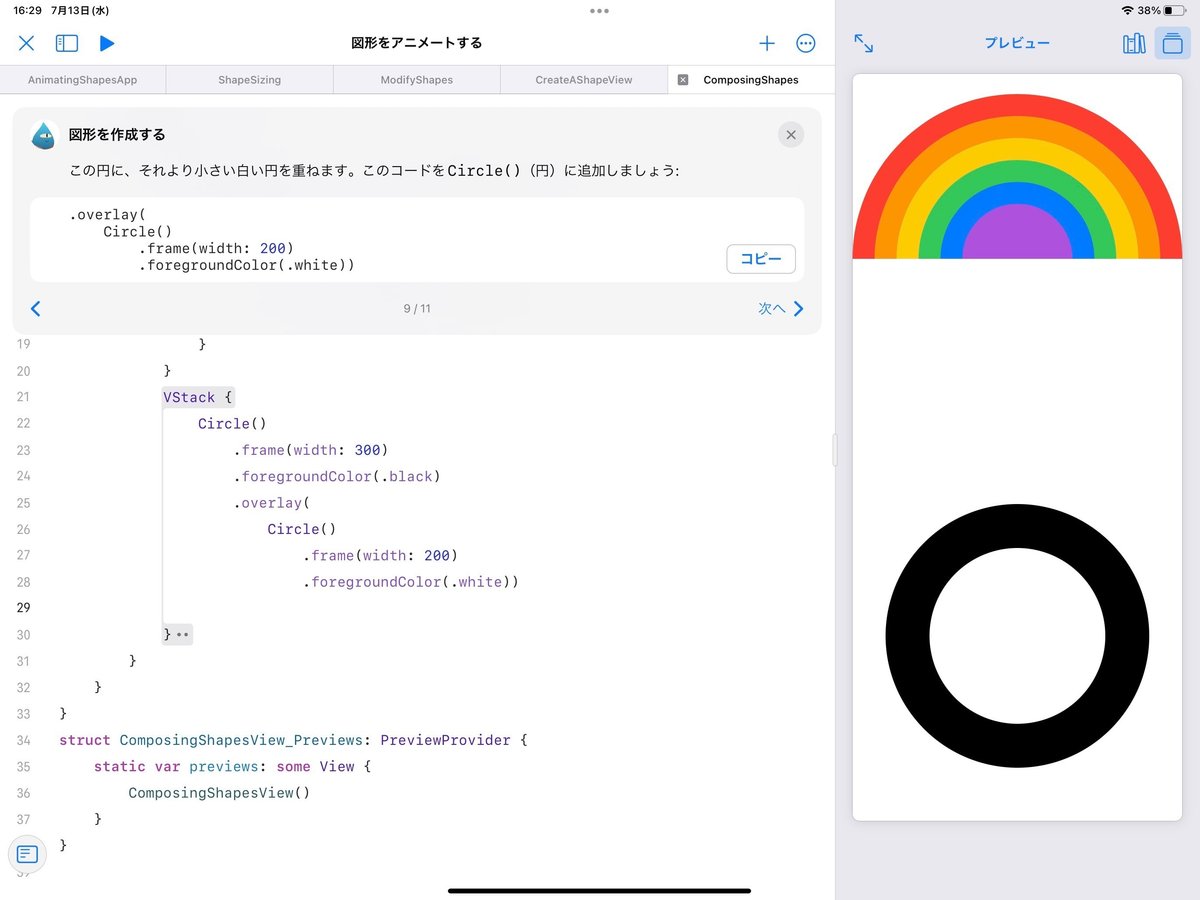Click the editor '.overlay(' line 25
1200x900 pixels.
click(271, 503)
